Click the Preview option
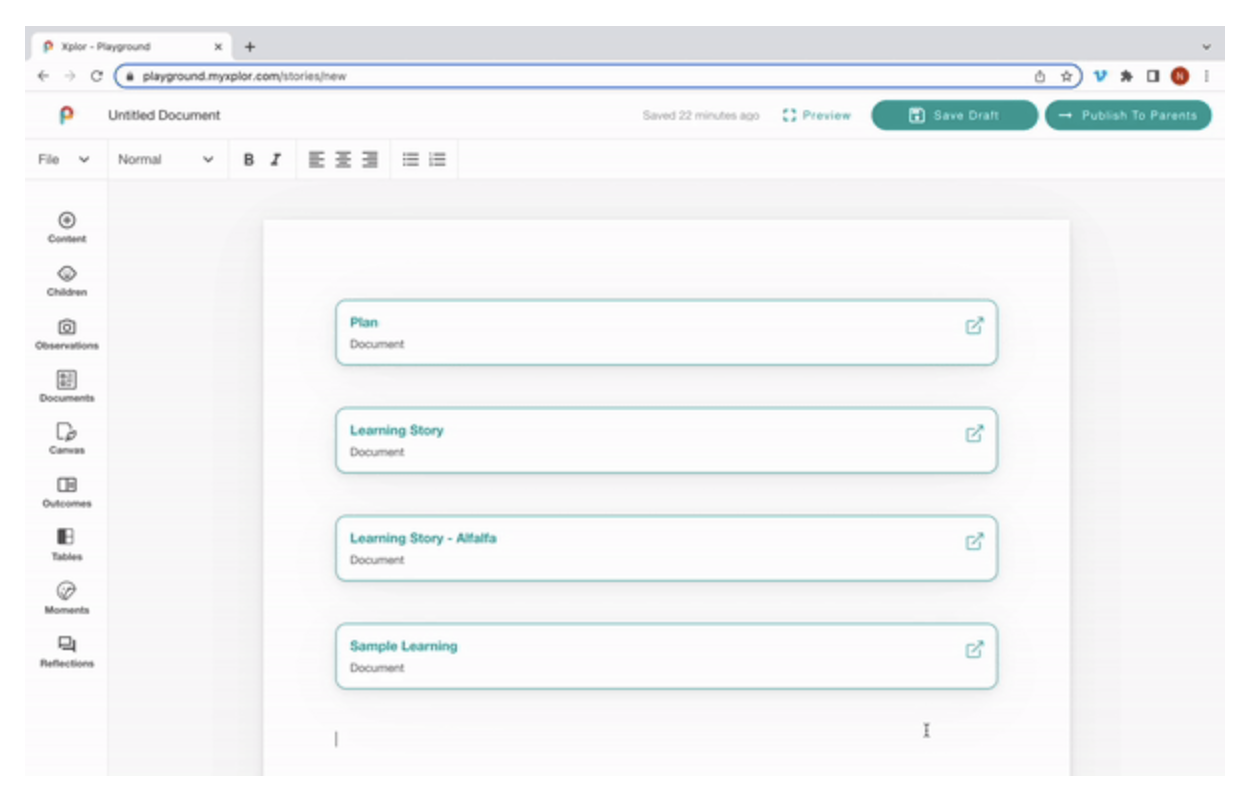Image resolution: width=1240 pixels, height=787 pixels. point(818,116)
